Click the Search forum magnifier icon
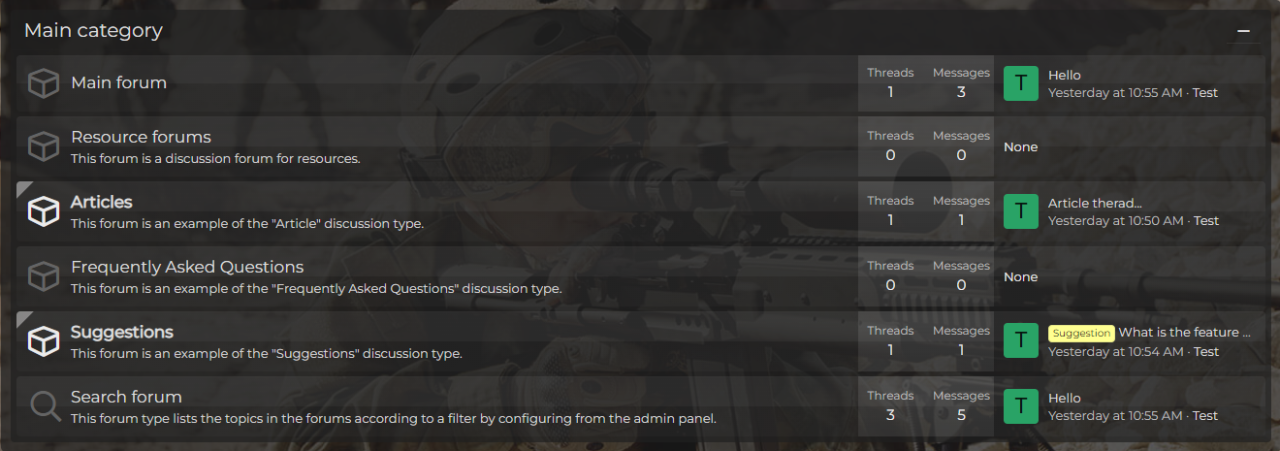Viewport: 1280px width, 451px height. (x=45, y=406)
